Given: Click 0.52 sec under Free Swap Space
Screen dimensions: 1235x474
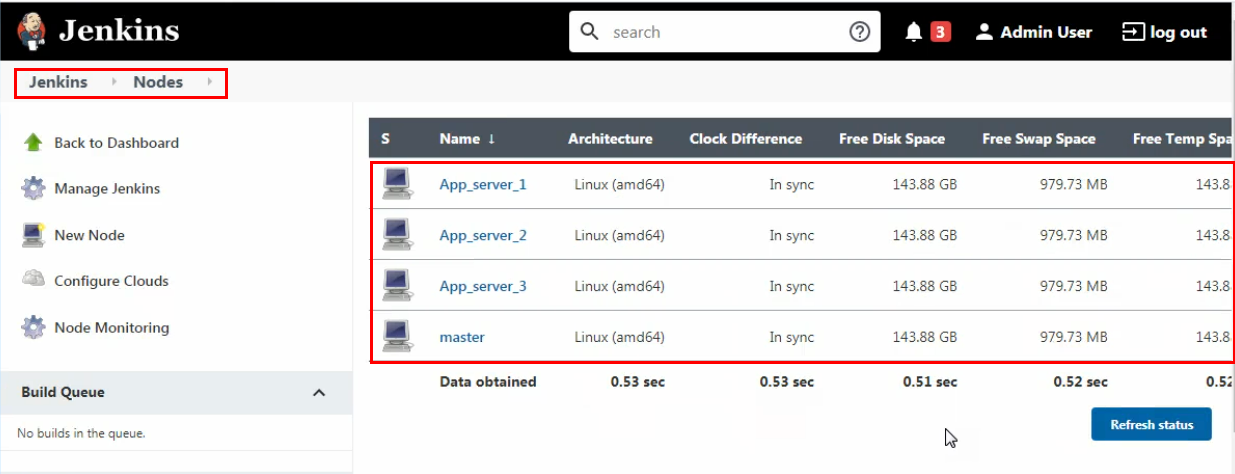Looking at the screenshot, I should (1080, 382).
